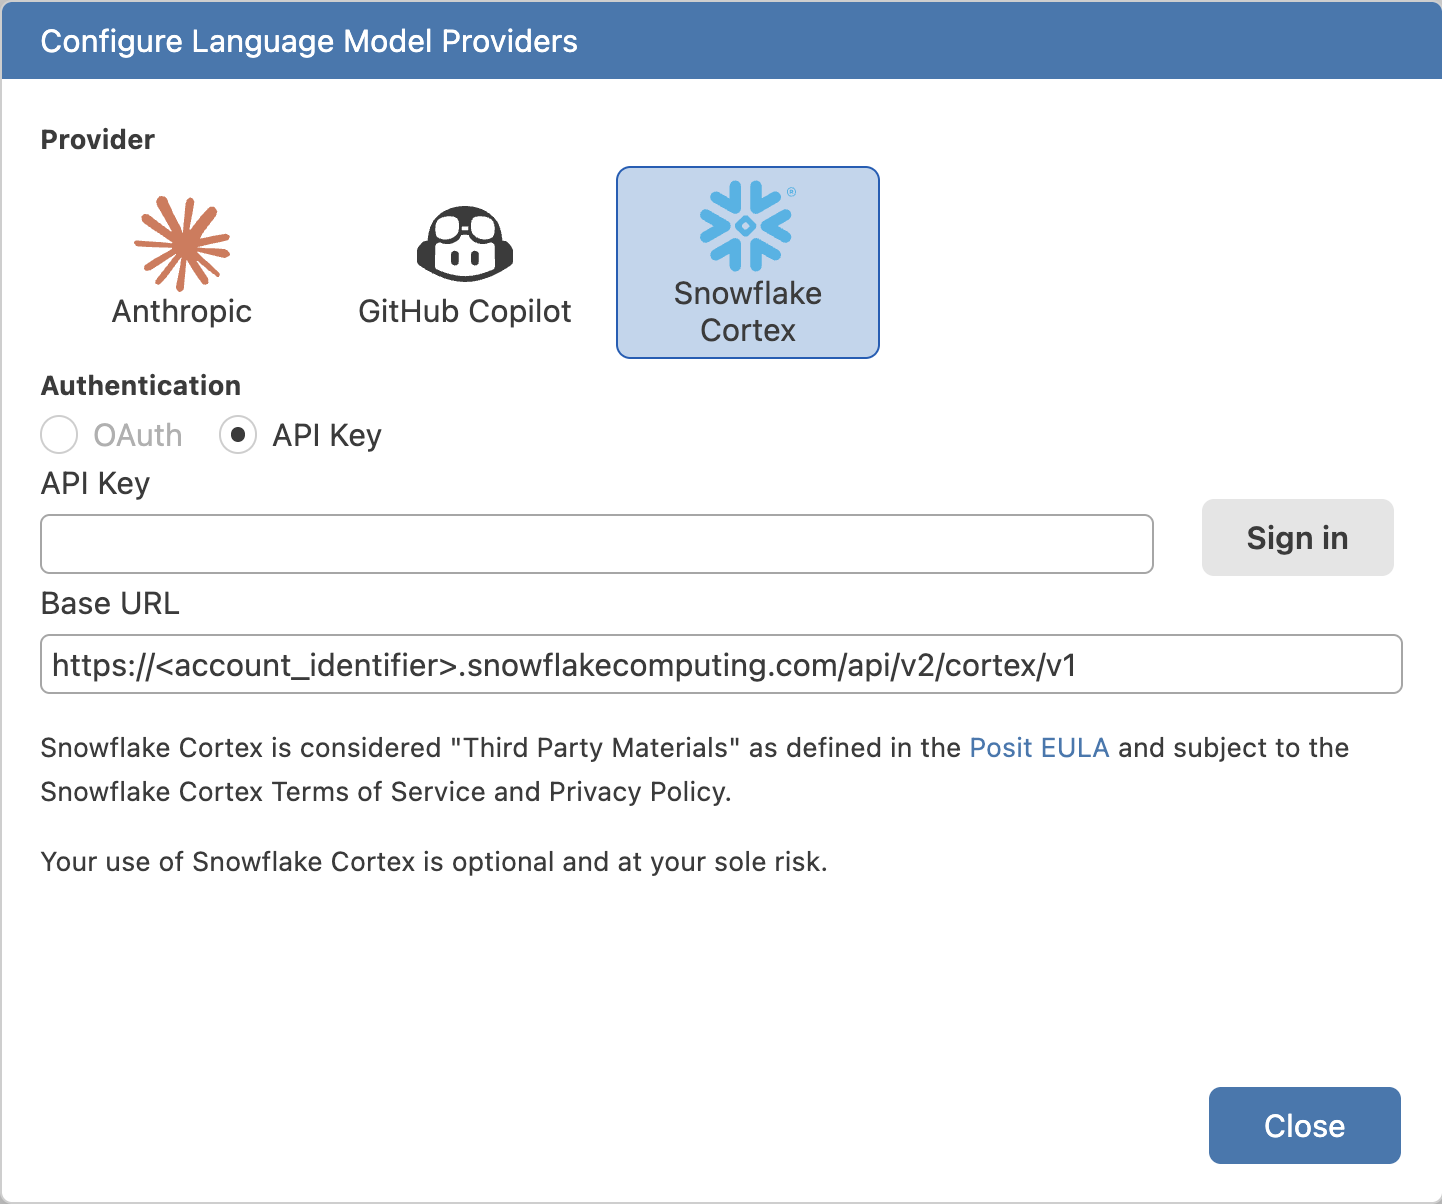Screen dimensions: 1442x1204
Task: Click the Snowflake Cortex snowflake logo
Action: (745, 226)
